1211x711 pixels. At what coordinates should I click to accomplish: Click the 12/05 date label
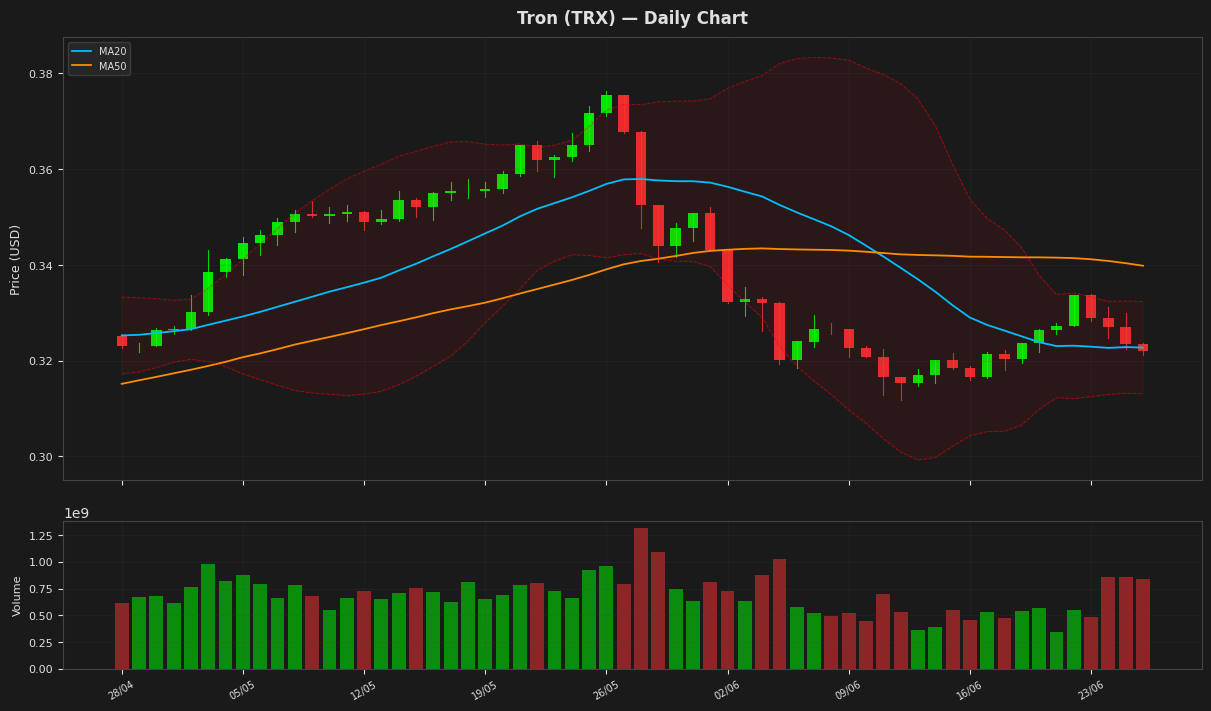[x=363, y=690]
